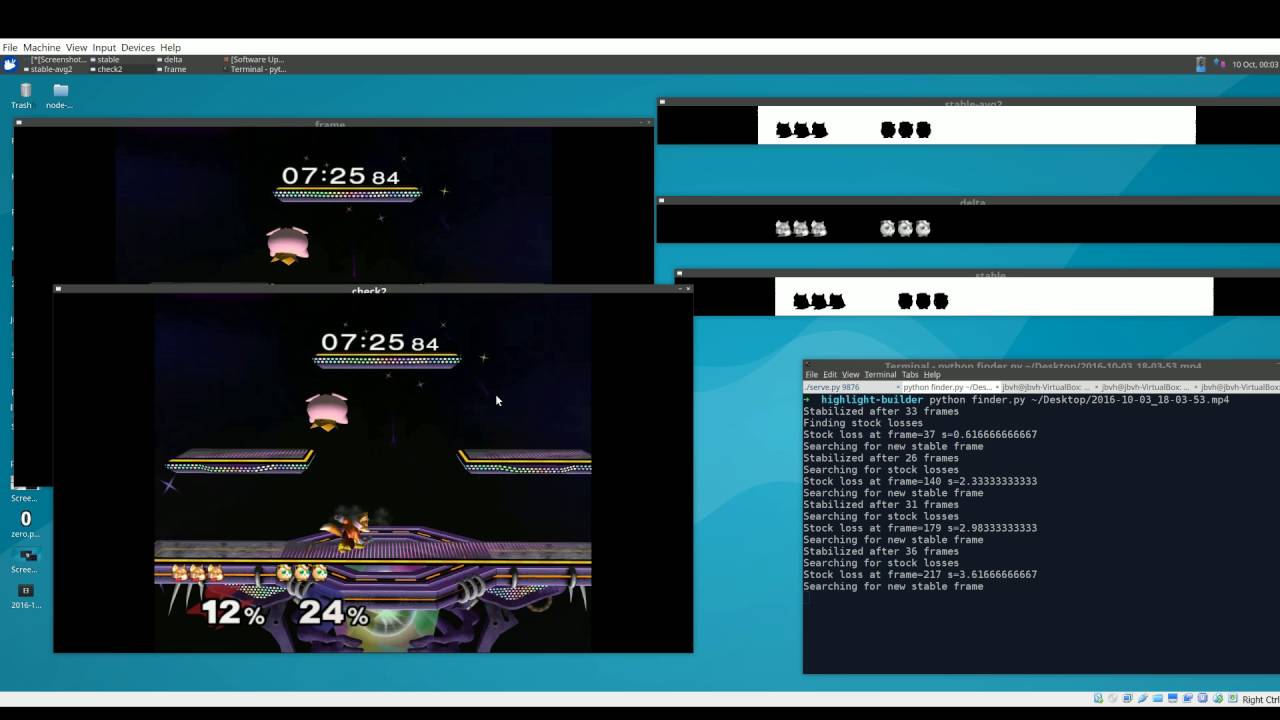Image resolution: width=1280 pixels, height=720 pixels.
Task: Click the right stock silhouettes in stable-avg2 window
Action: pyautogui.click(x=906, y=130)
